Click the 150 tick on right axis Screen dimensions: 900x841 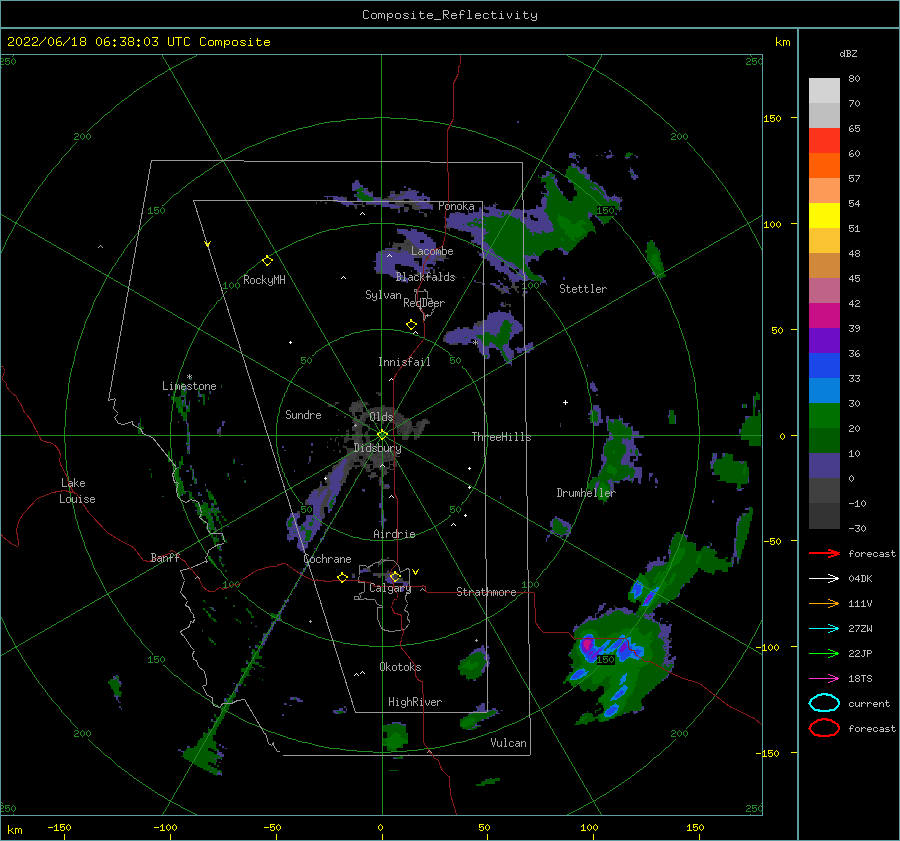click(x=772, y=118)
